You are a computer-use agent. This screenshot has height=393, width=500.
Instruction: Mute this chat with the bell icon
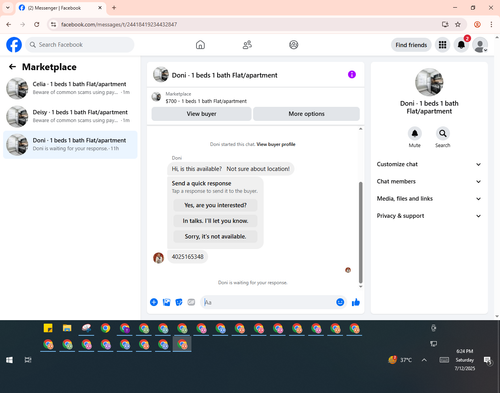(415, 134)
